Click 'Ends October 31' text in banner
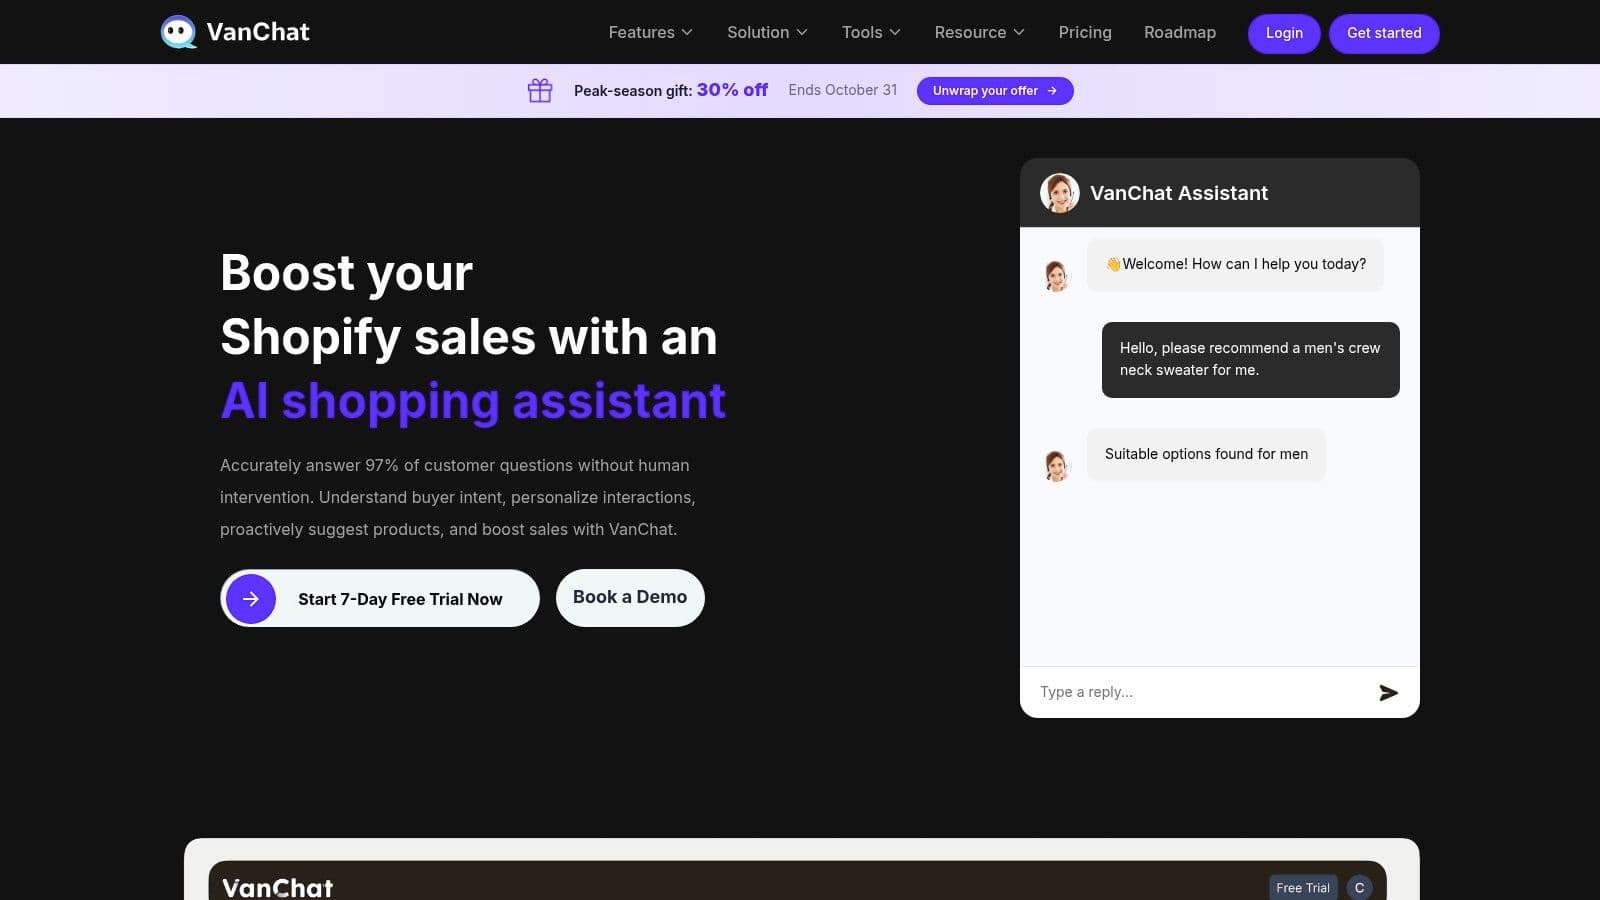Screen dimensions: 1600x900 click(843, 90)
